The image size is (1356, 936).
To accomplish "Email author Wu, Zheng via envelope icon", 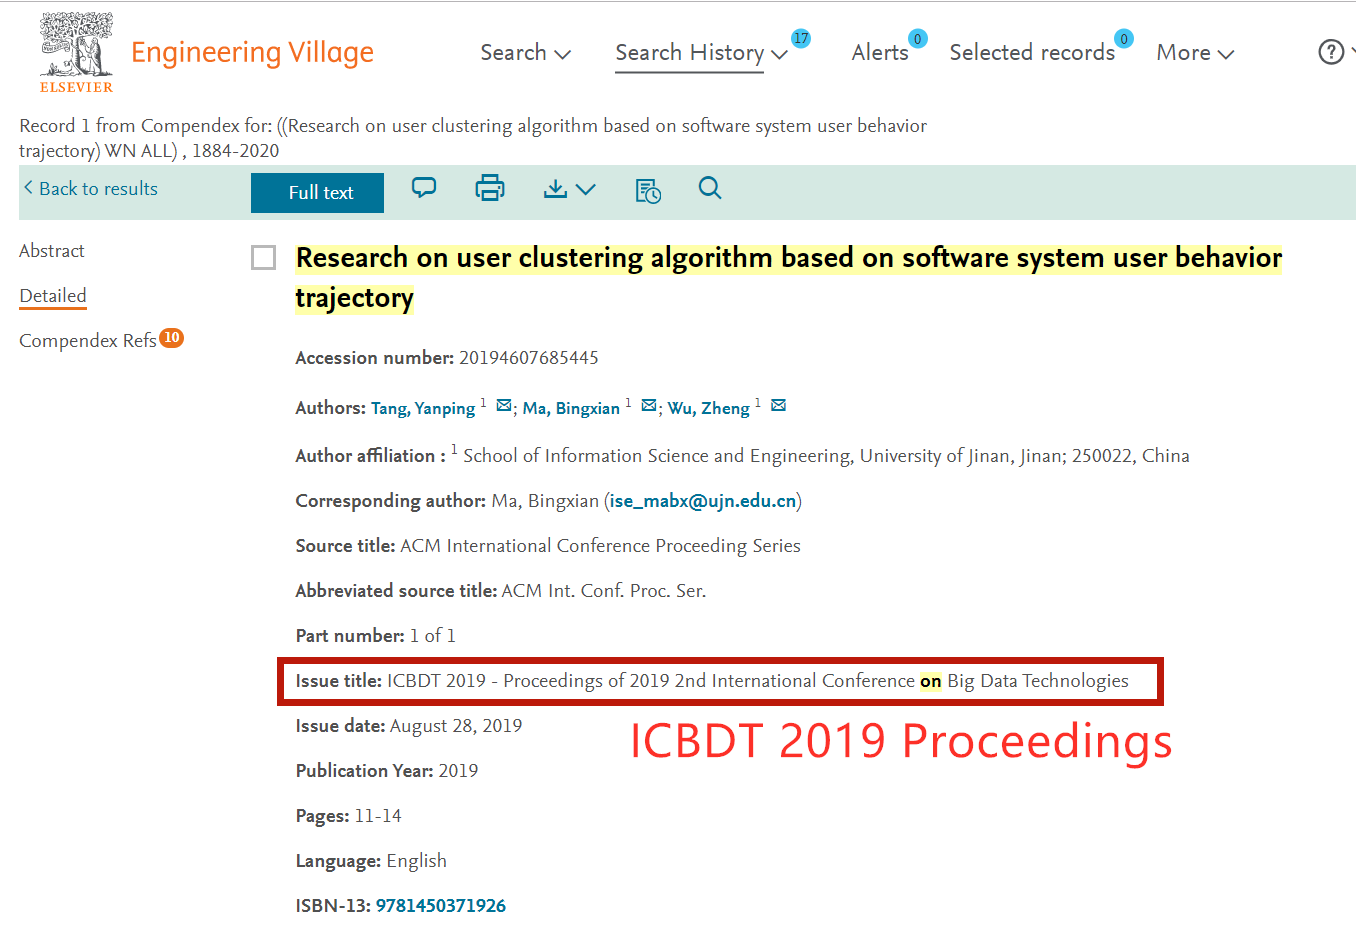I will tap(779, 405).
